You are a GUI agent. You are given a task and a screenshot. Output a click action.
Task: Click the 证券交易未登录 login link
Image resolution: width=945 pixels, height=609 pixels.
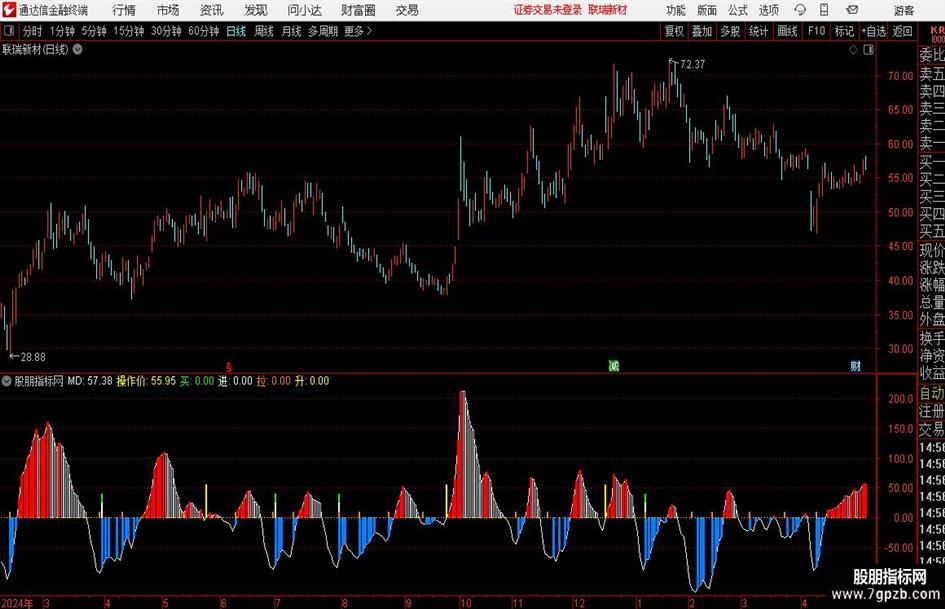pos(548,10)
